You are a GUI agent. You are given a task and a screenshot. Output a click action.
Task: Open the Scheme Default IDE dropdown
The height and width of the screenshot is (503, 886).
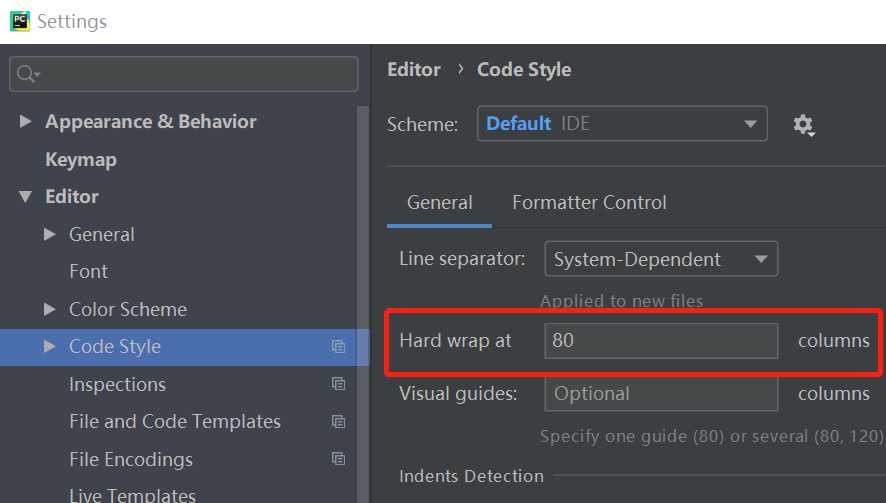tap(621, 124)
